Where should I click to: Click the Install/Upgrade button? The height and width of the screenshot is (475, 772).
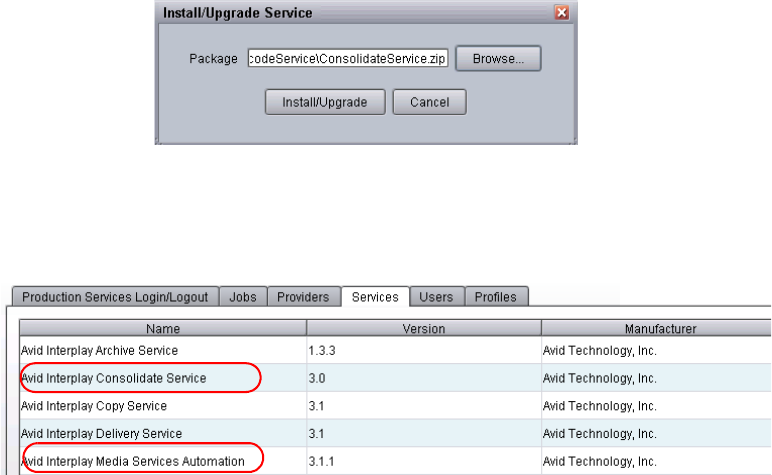[x=325, y=102]
